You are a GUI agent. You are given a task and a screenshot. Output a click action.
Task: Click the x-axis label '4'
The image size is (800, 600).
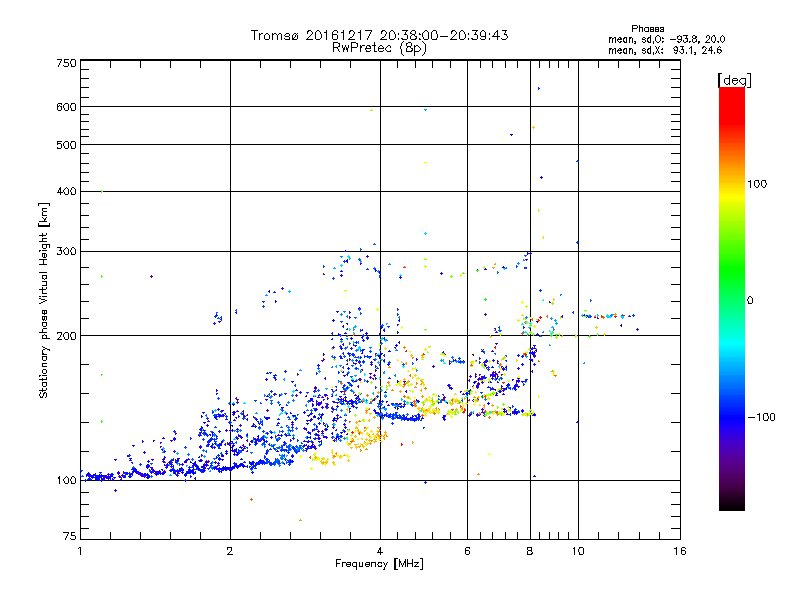380,551
